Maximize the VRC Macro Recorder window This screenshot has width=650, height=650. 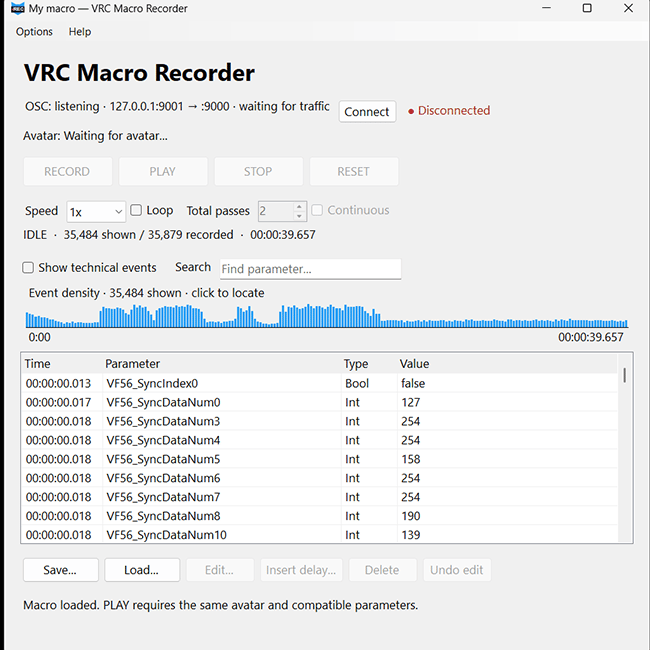(x=587, y=8)
